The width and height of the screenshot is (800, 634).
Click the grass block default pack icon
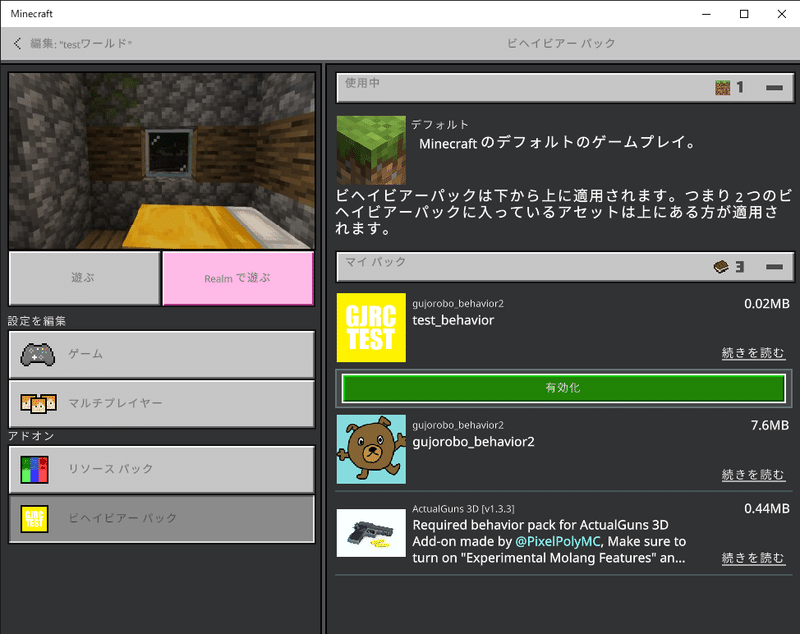pos(371,150)
